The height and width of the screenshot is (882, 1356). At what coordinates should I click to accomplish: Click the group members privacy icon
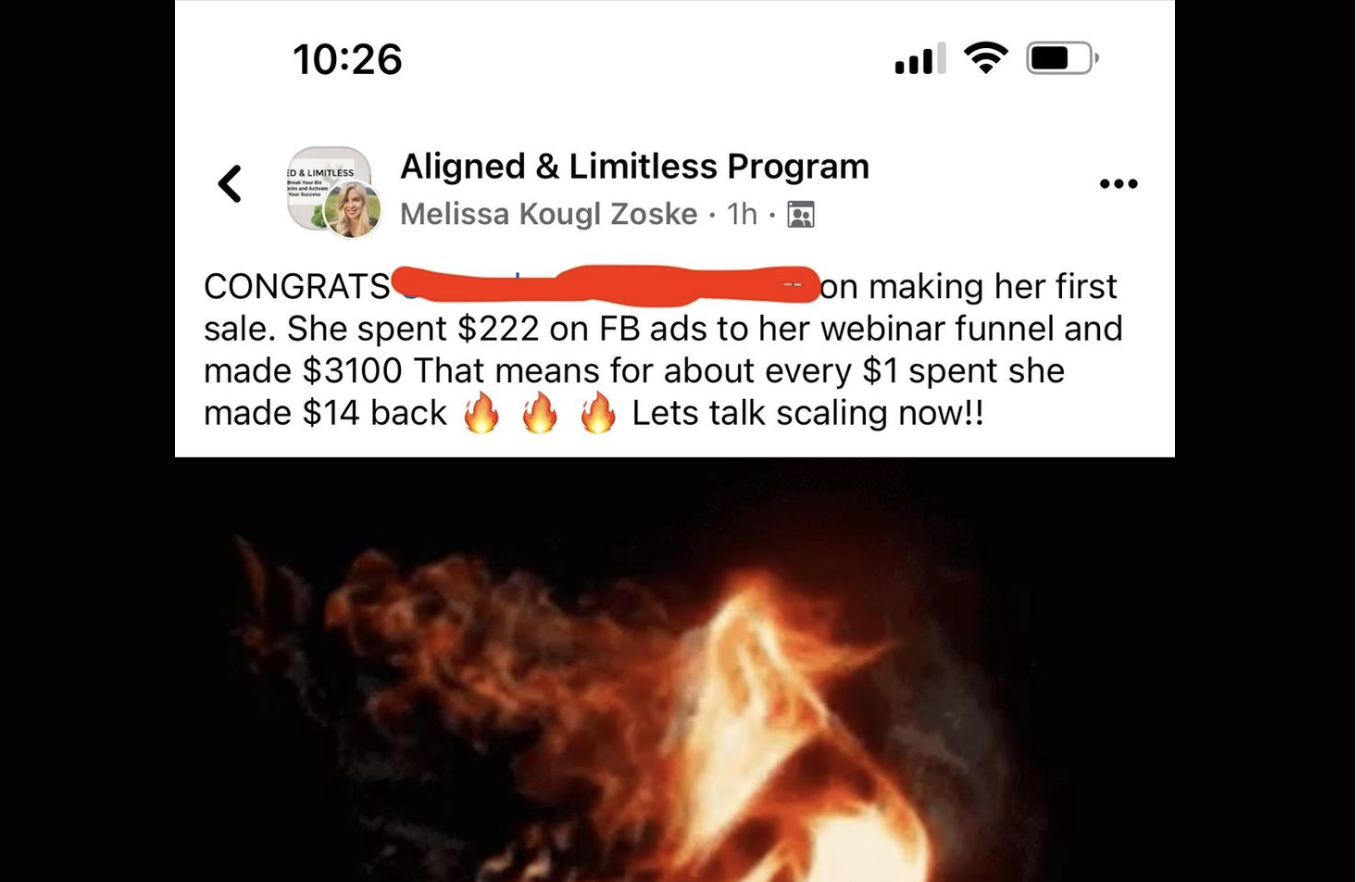(x=800, y=214)
